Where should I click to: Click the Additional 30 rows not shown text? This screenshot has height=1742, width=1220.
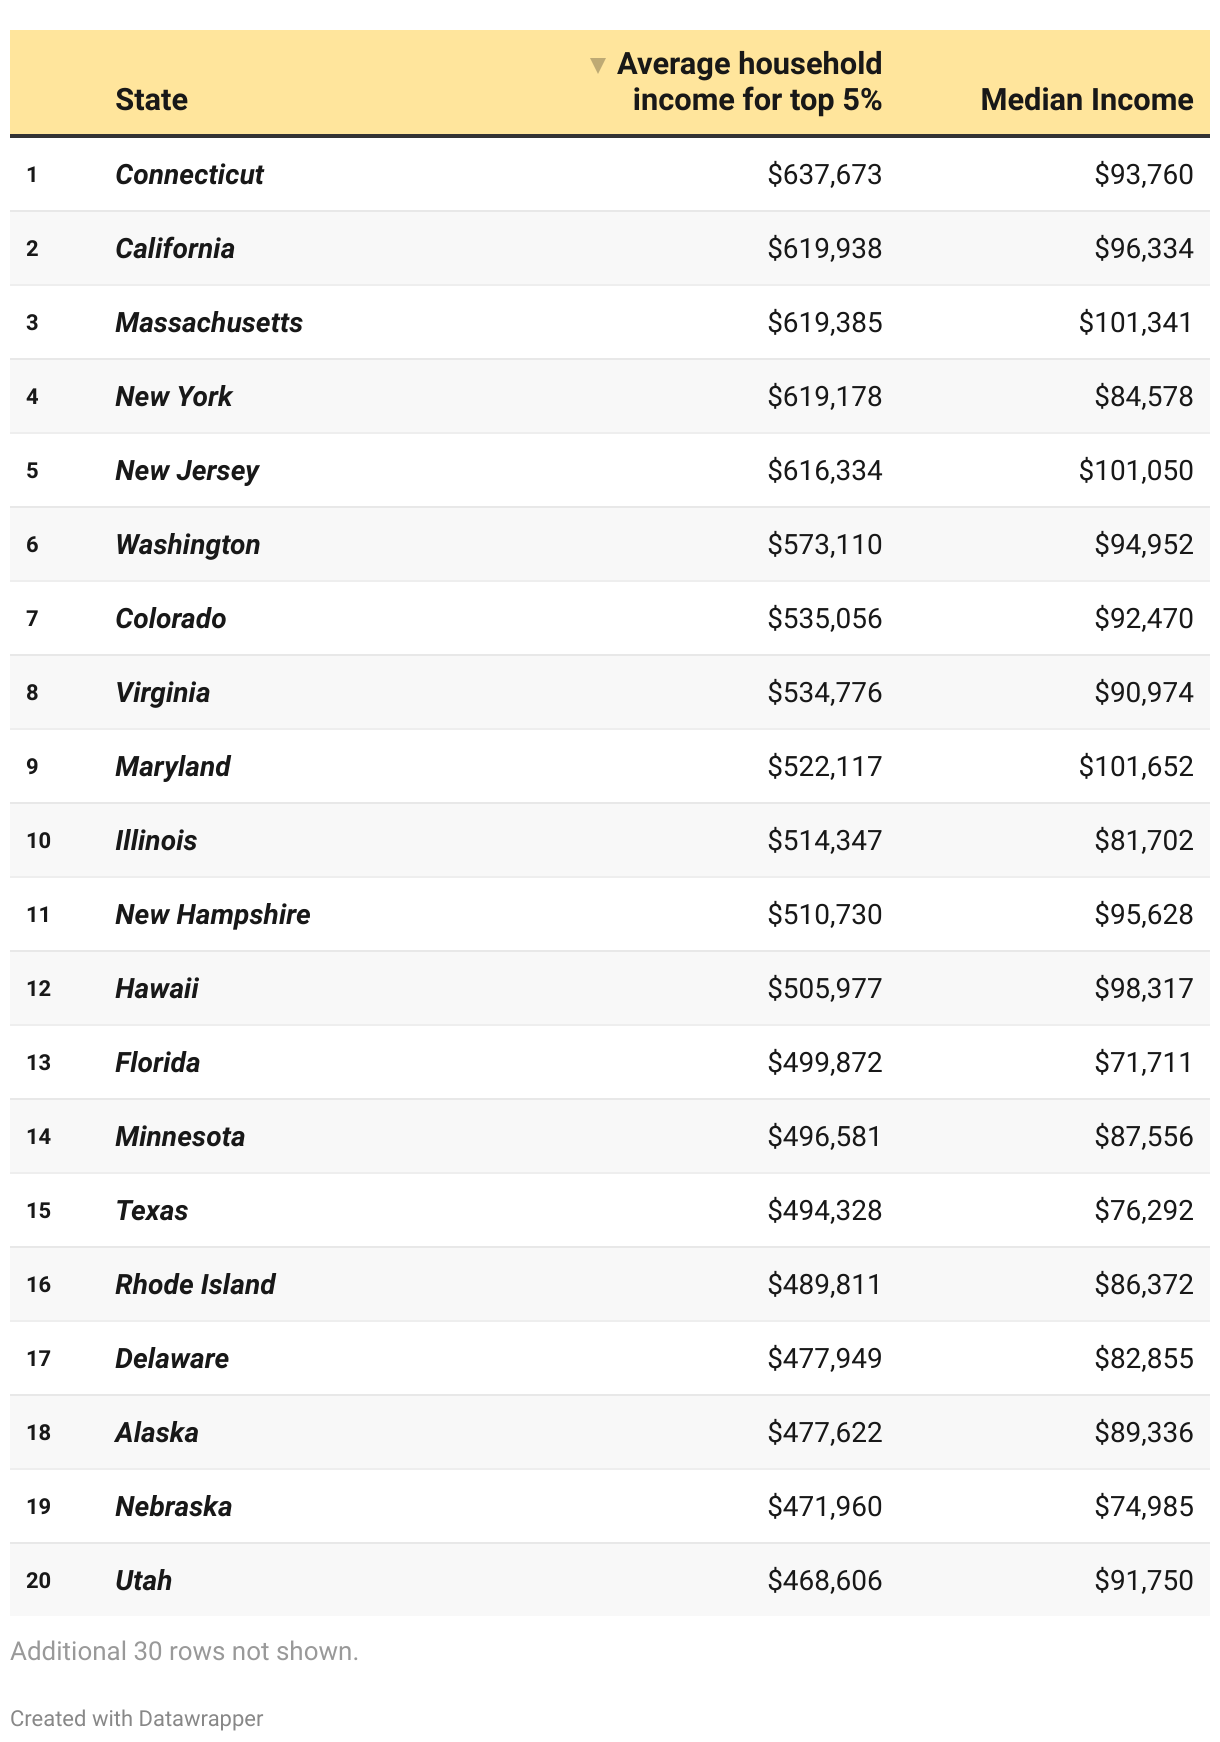184,1651
